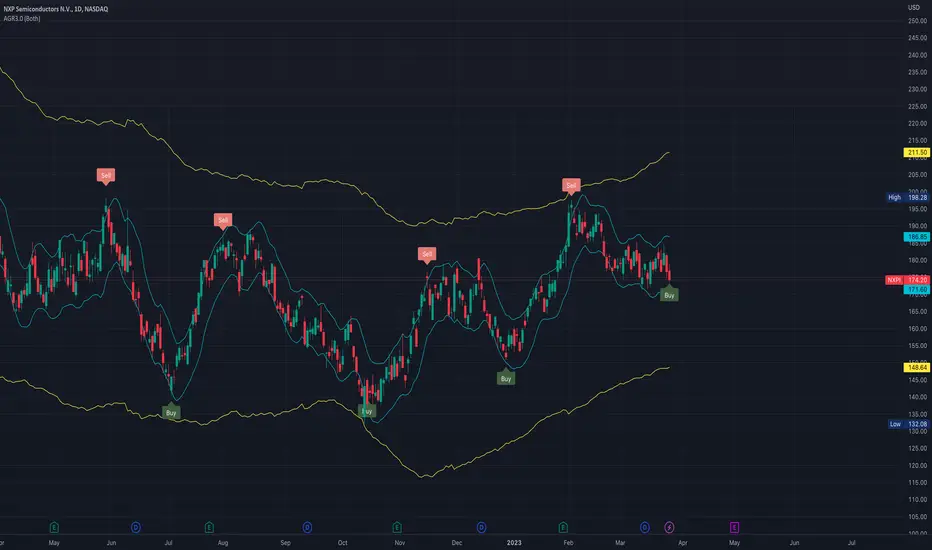This screenshot has width=932, height=550.
Task: Select the Sell signal label in early February
Action: point(571,186)
